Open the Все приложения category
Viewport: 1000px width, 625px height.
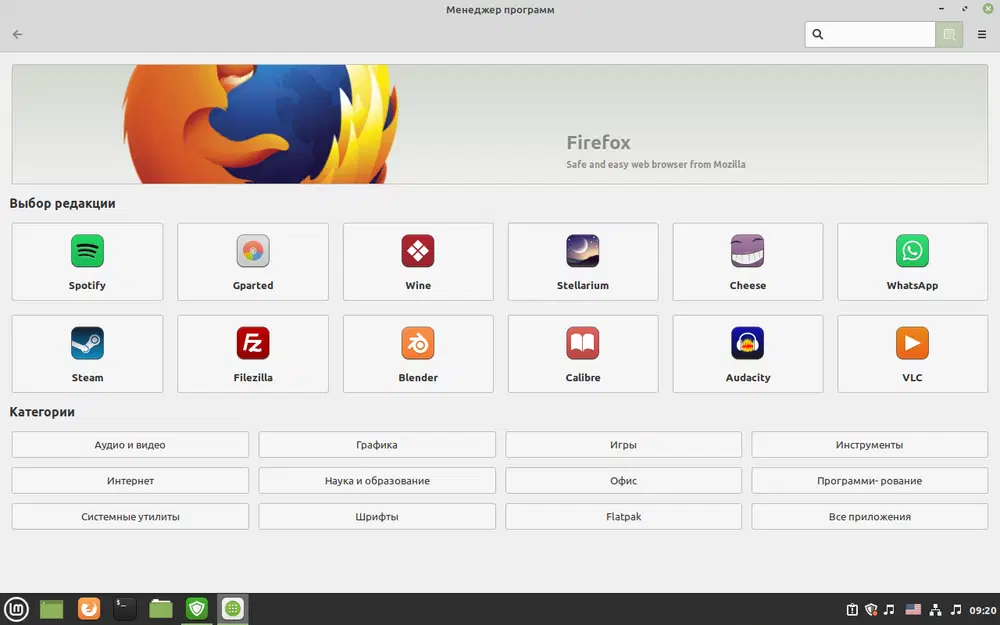869,516
